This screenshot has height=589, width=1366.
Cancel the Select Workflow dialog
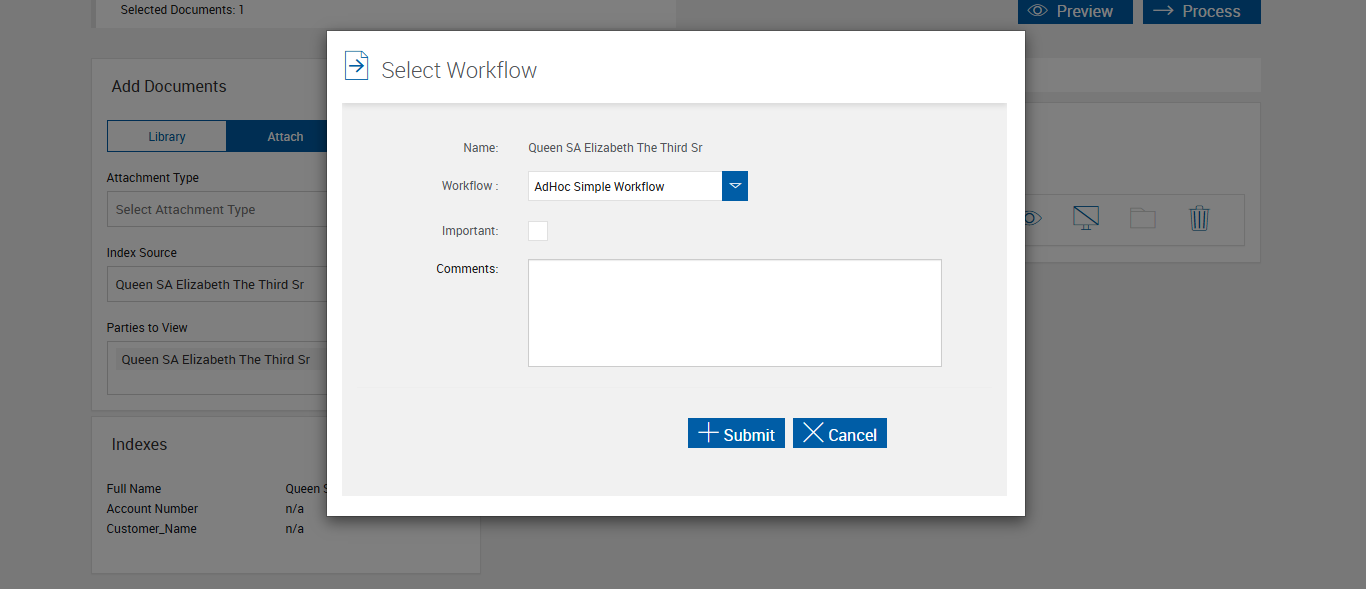coord(840,433)
